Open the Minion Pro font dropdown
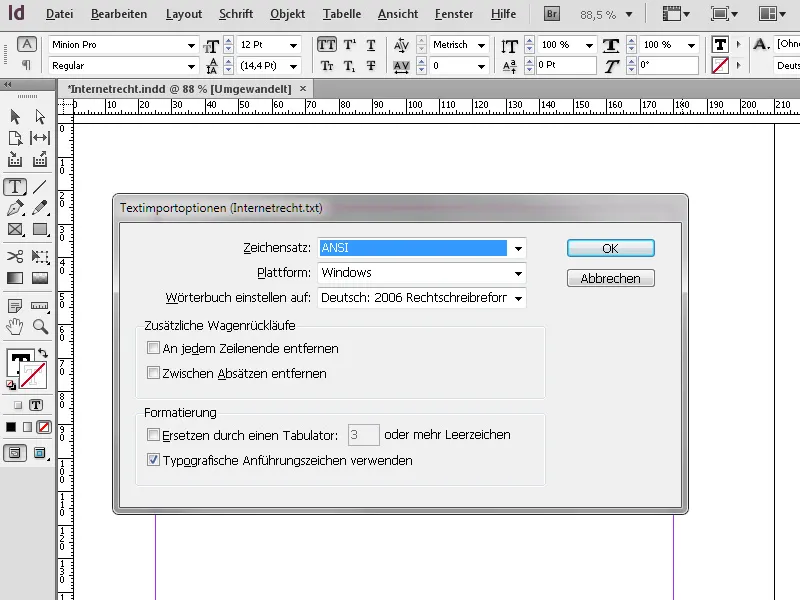This screenshot has height=600, width=800. coord(191,45)
